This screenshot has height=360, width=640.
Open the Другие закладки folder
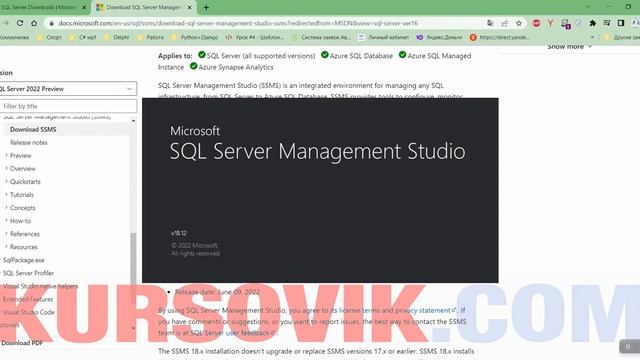pos(622,37)
